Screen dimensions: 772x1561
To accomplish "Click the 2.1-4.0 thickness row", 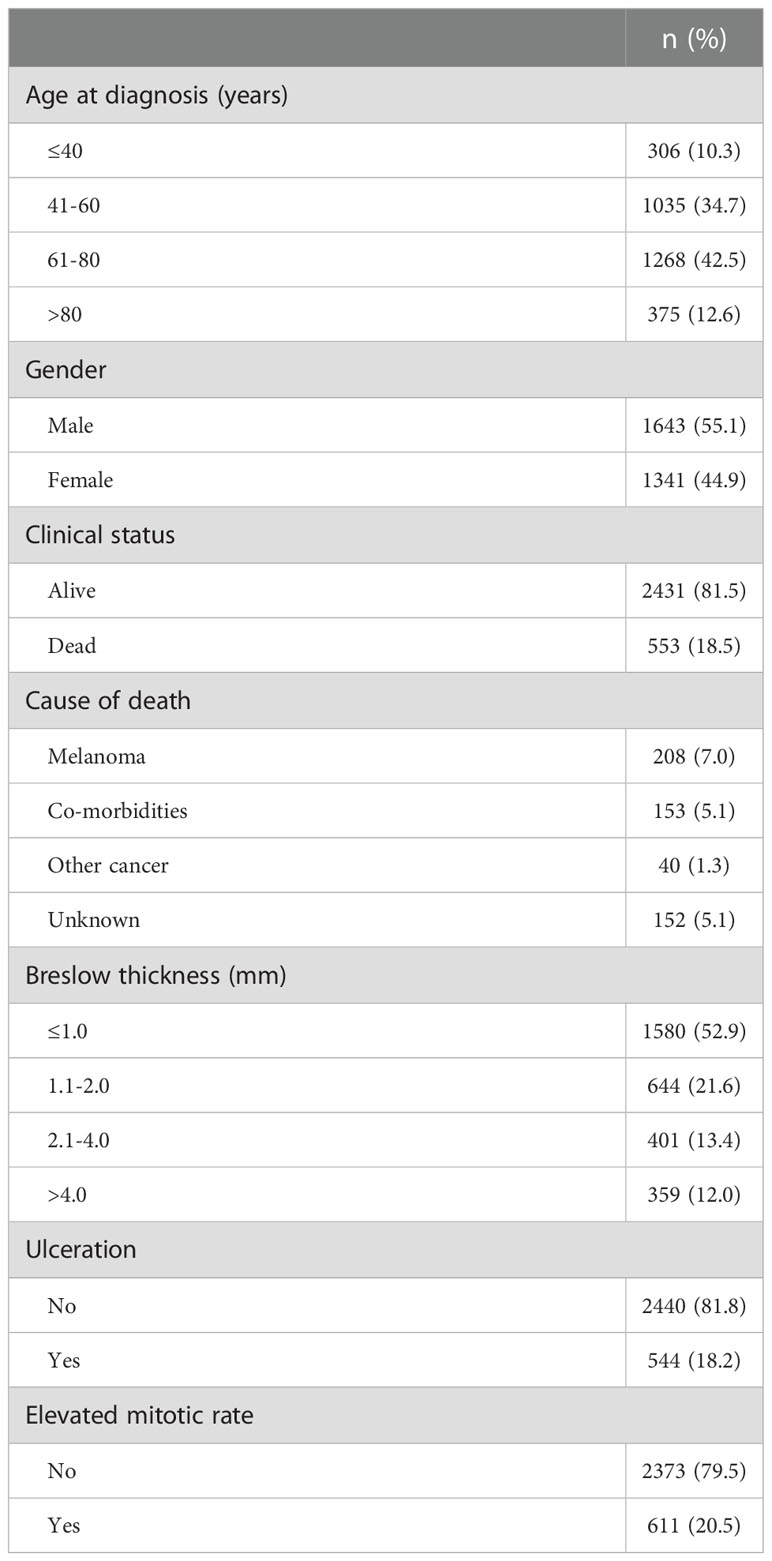I will click(x=385, y=1140).
